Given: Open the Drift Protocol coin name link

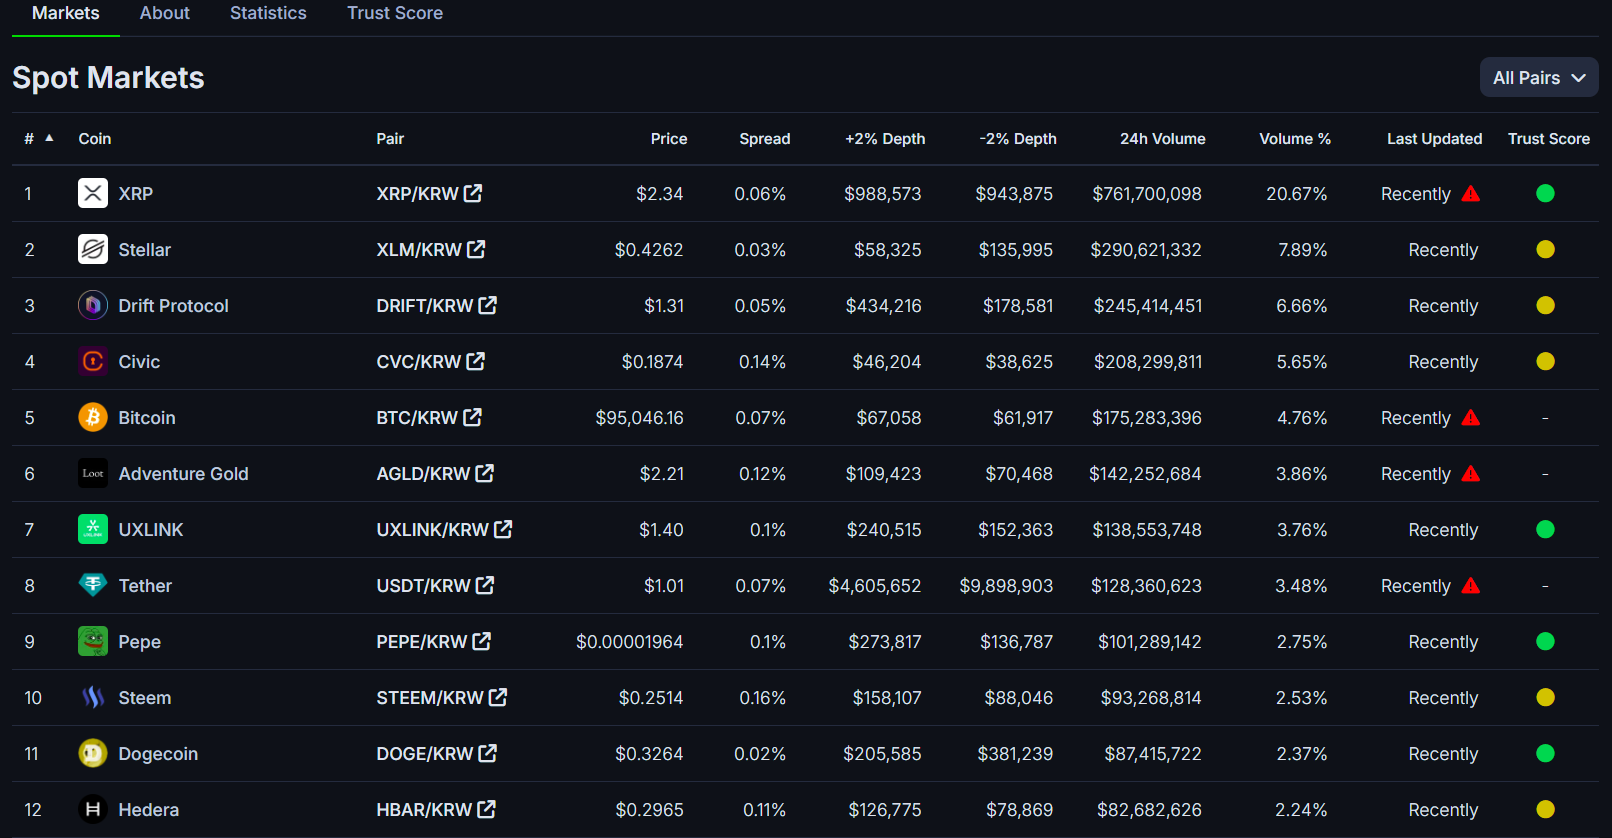Looking at the screenshot, I should point(174,306).
